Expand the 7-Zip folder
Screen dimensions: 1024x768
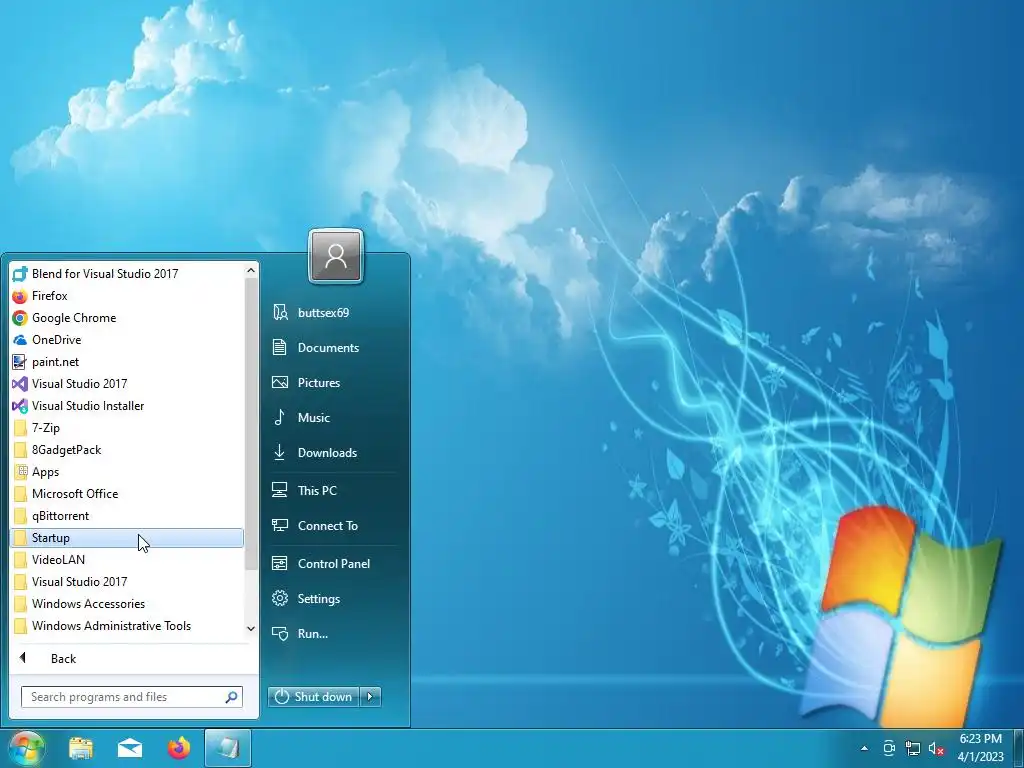(x=127, y=428)
